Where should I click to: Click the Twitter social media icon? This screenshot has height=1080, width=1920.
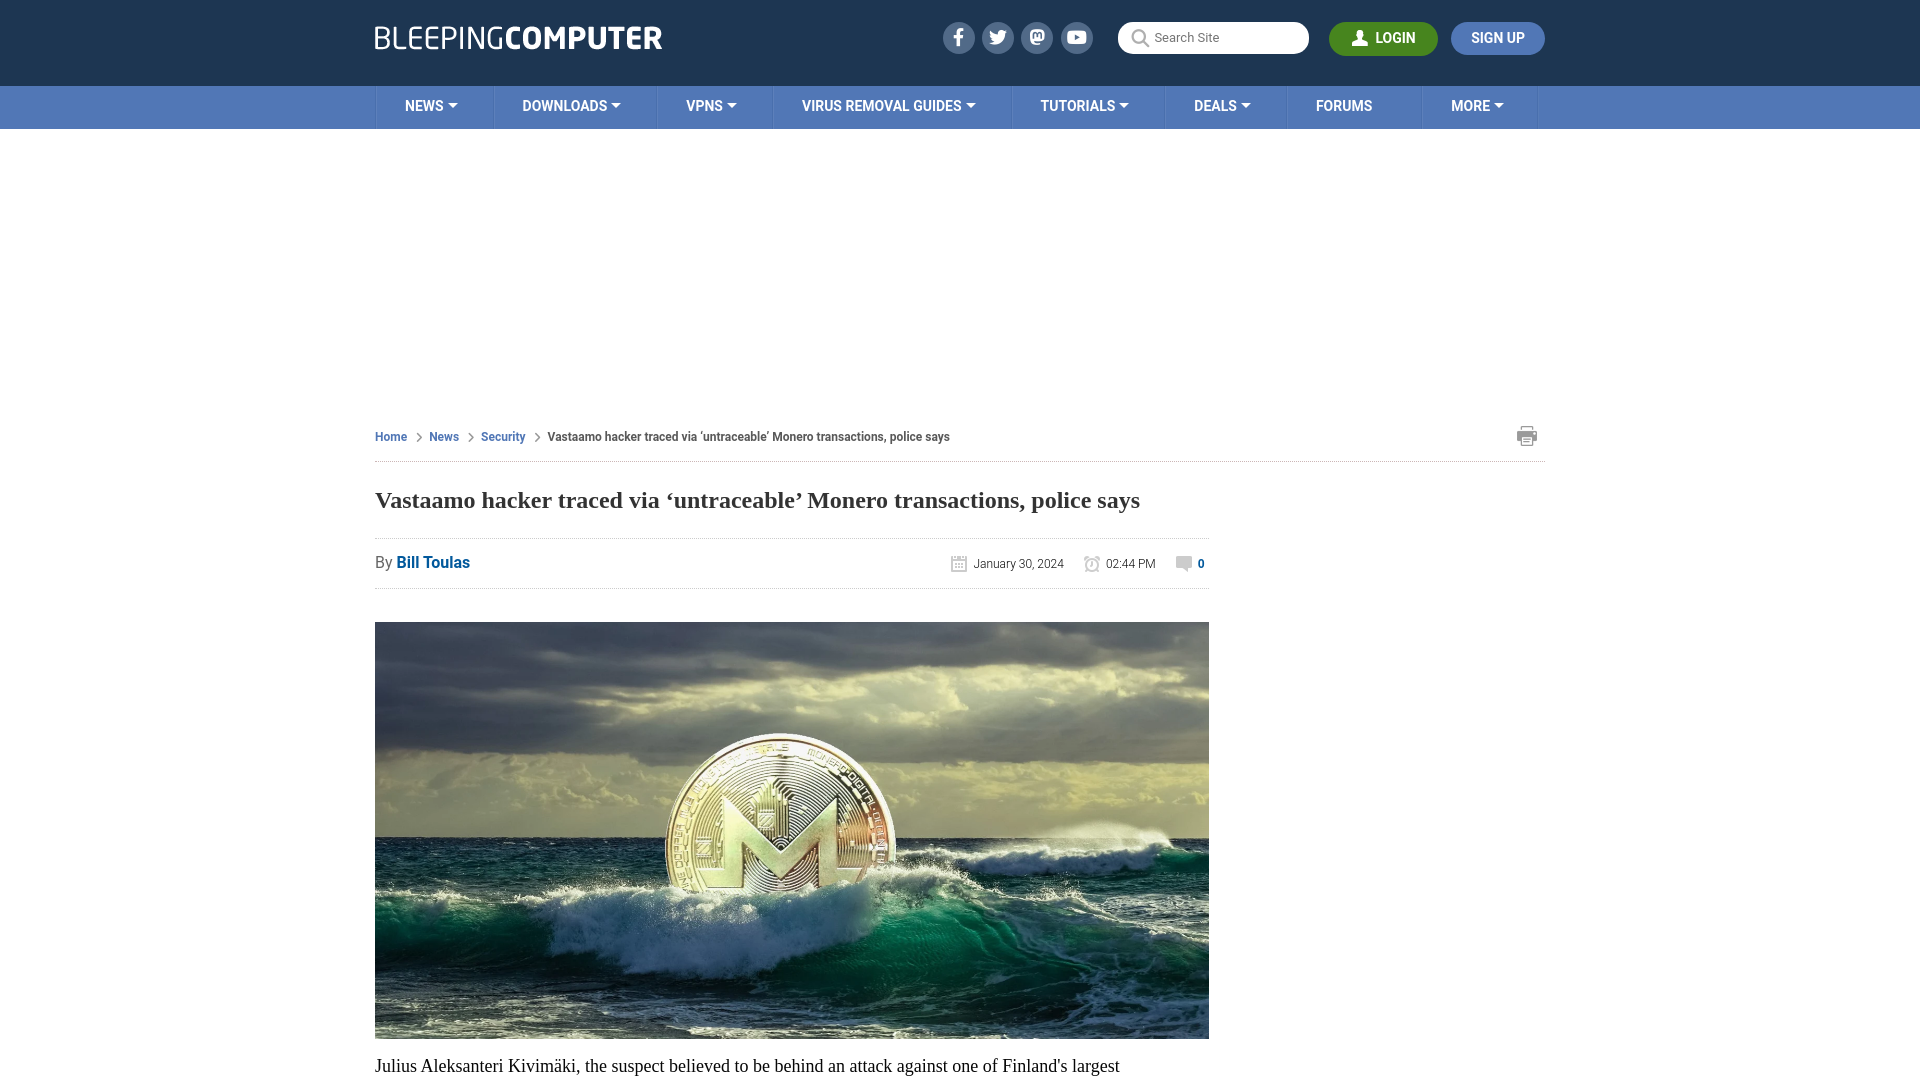pyautogui.click(x=997, y=37)
